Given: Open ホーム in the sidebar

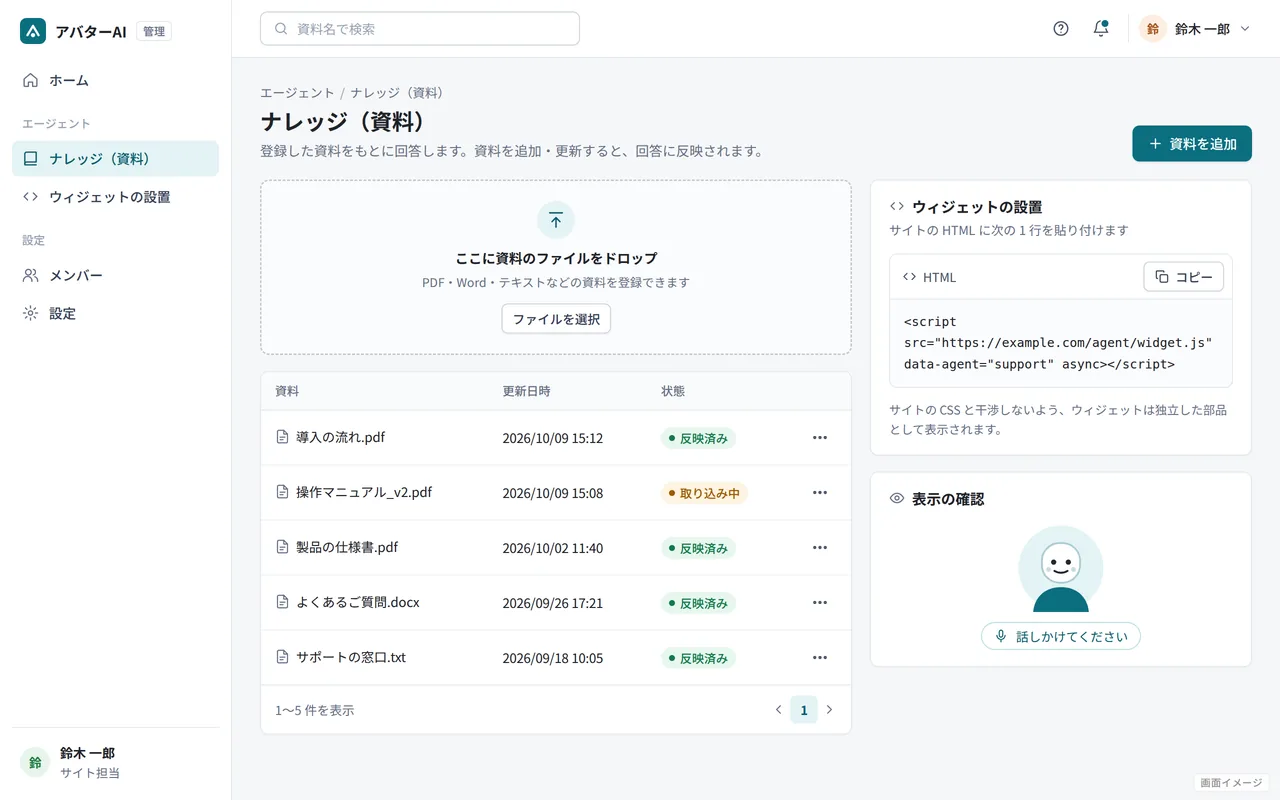Looking at the screenshot, I should [x=115, y=80].
